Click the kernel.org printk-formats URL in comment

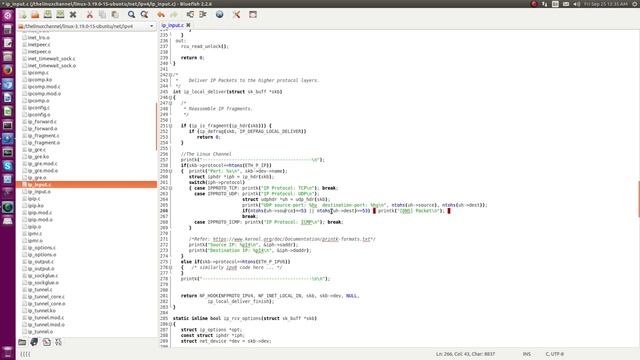tap(293, 239)
